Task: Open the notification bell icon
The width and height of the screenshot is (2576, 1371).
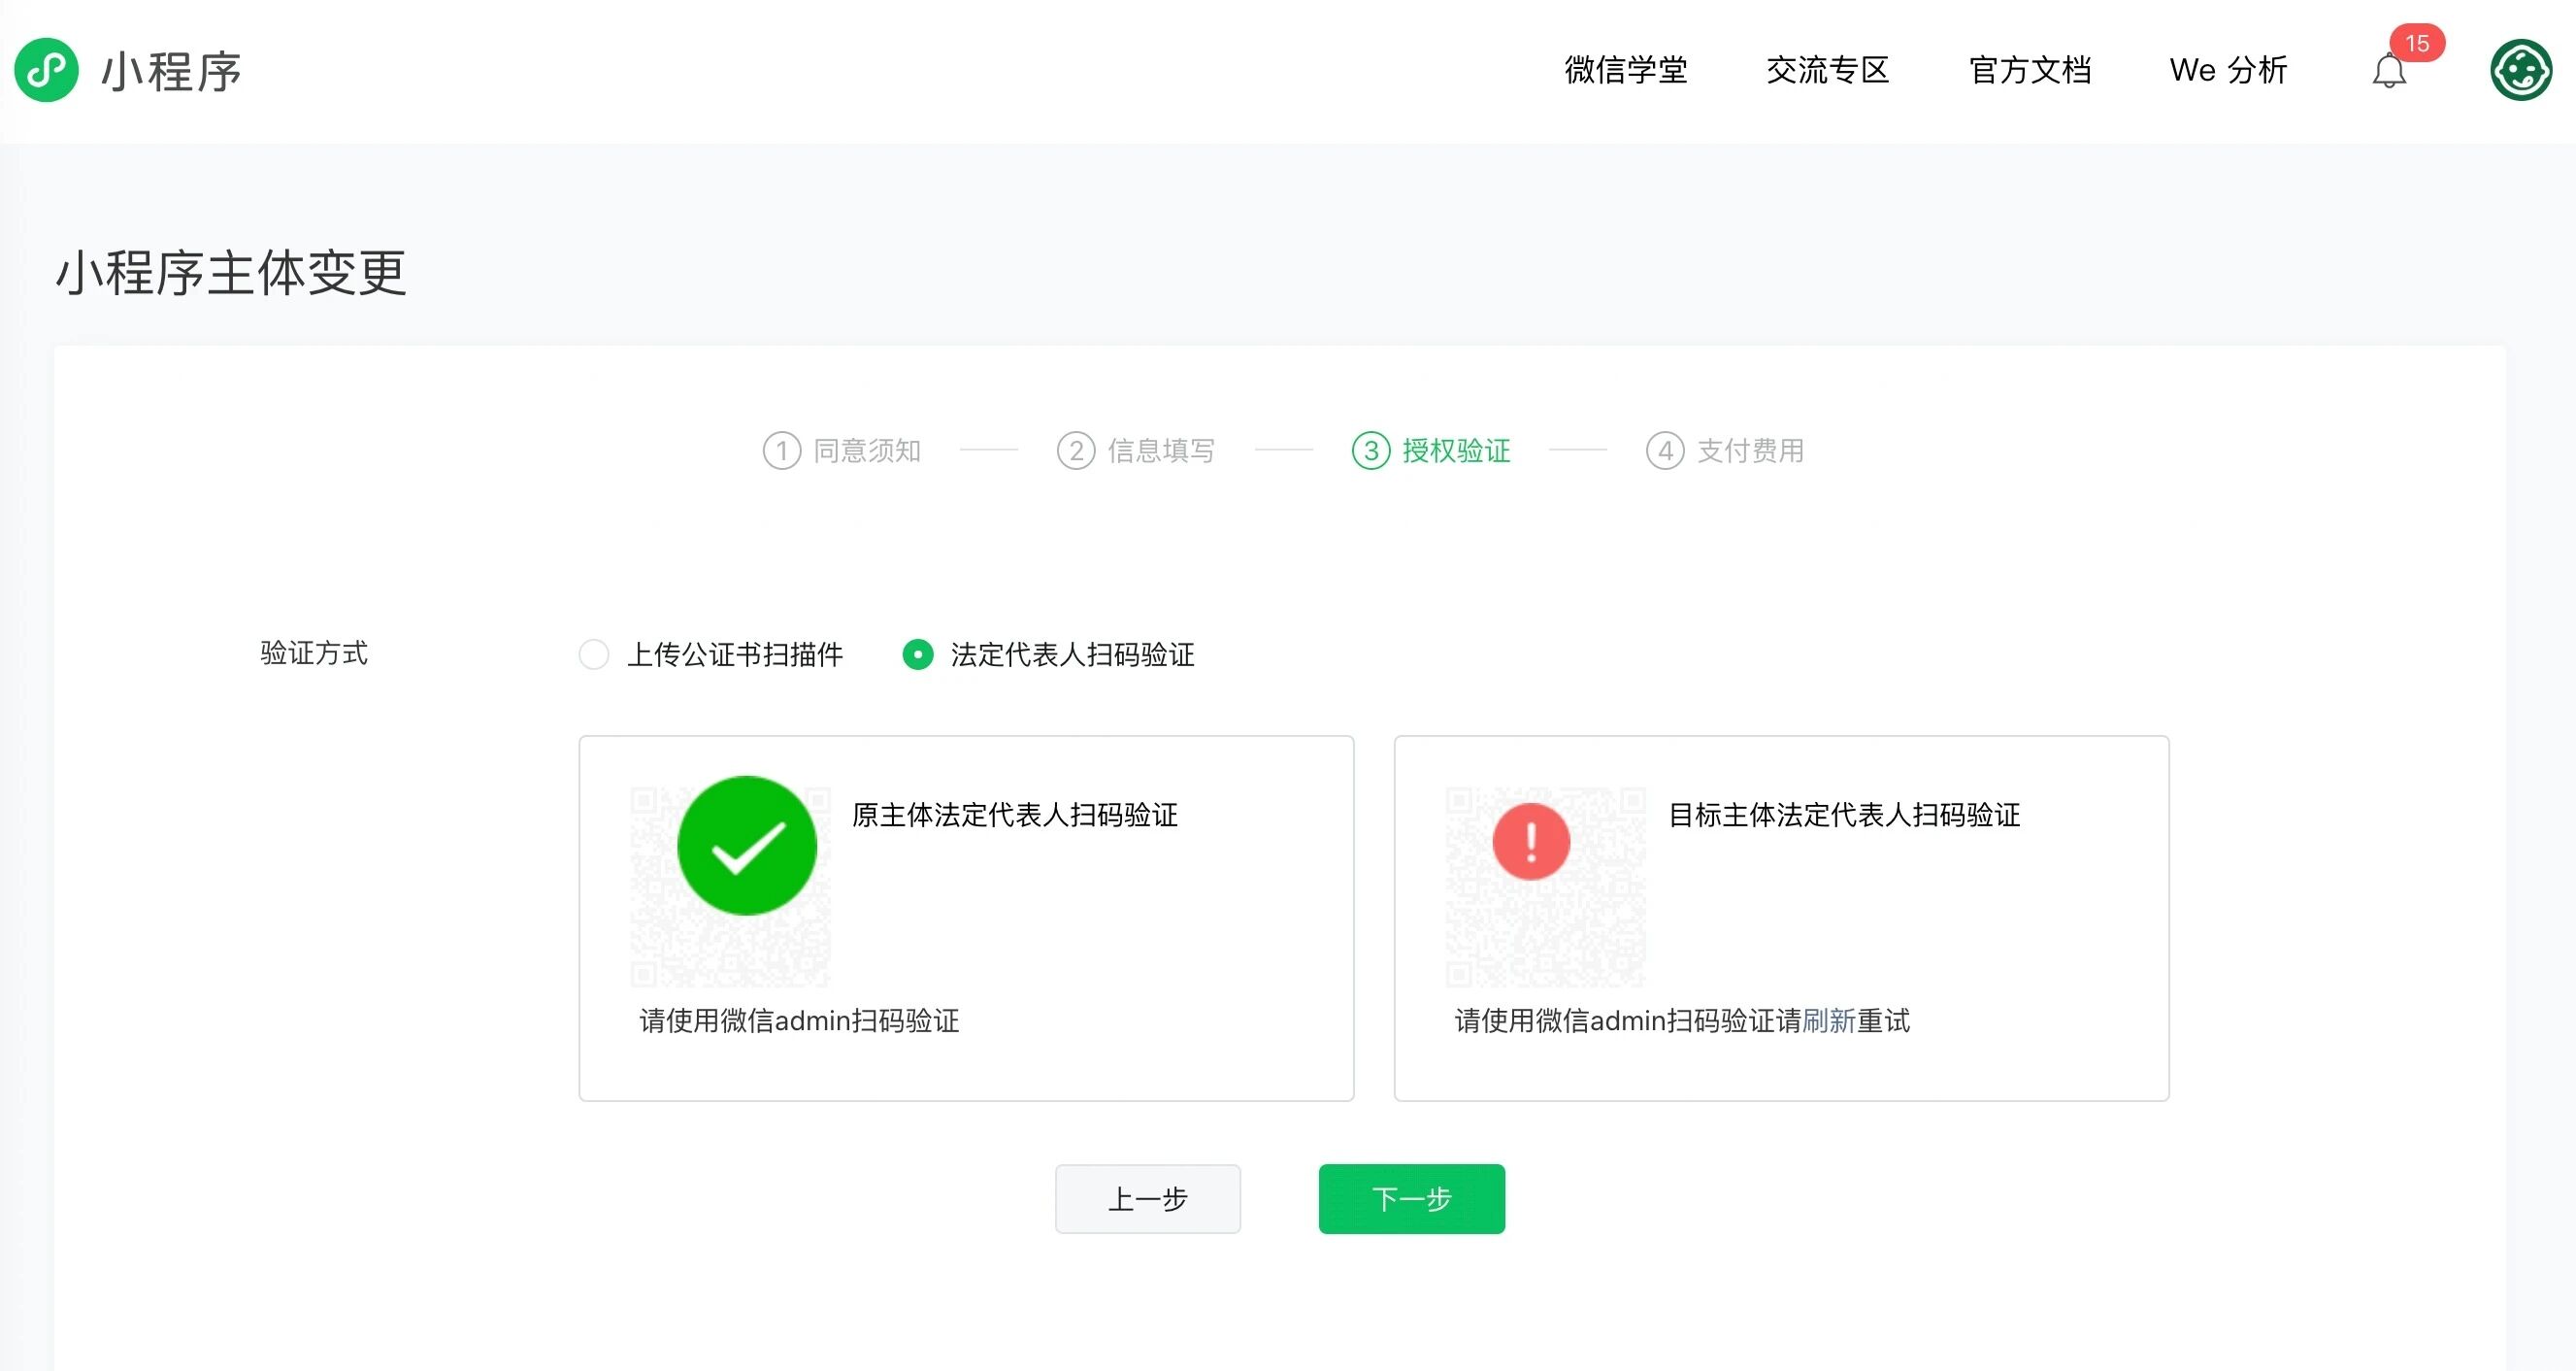Action: (x=2388, y=72)
